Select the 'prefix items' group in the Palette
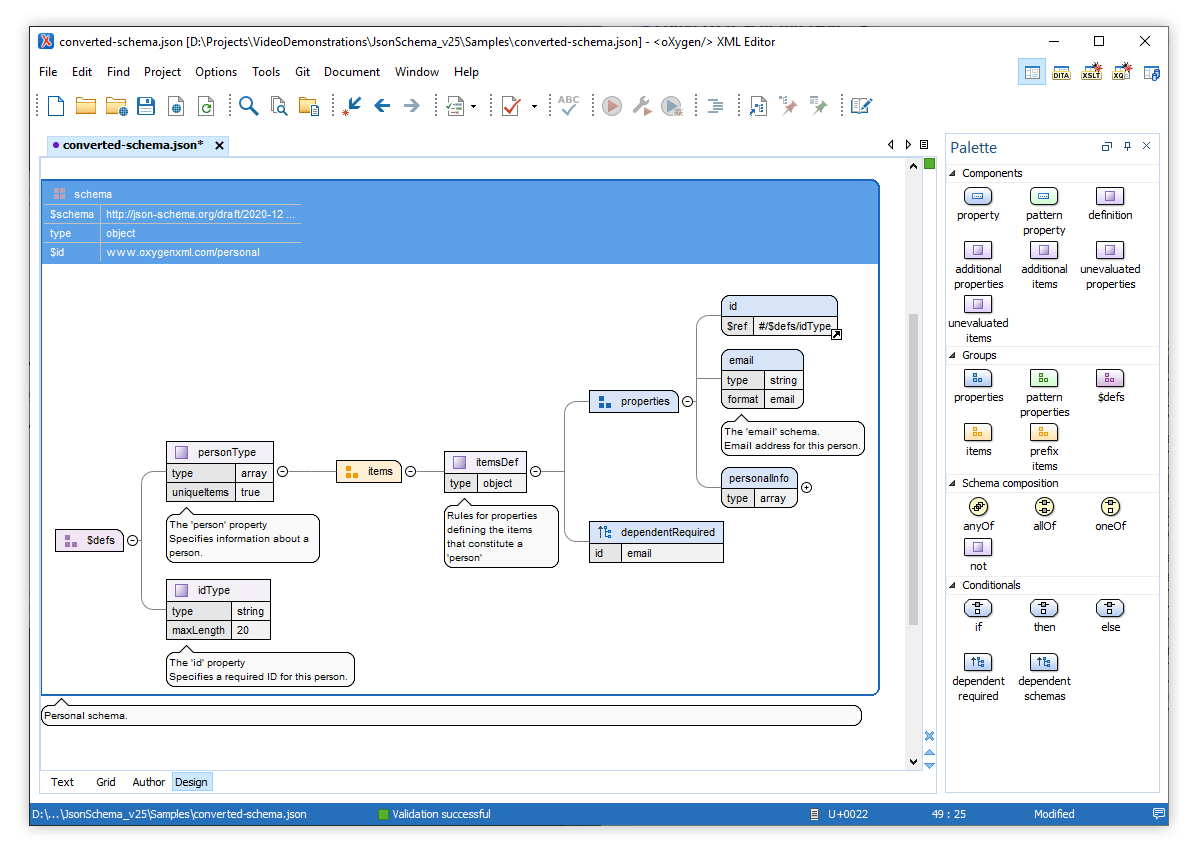Image resolution: width=1200 pixels, height=850 pixels. [x=1044, y=447]
